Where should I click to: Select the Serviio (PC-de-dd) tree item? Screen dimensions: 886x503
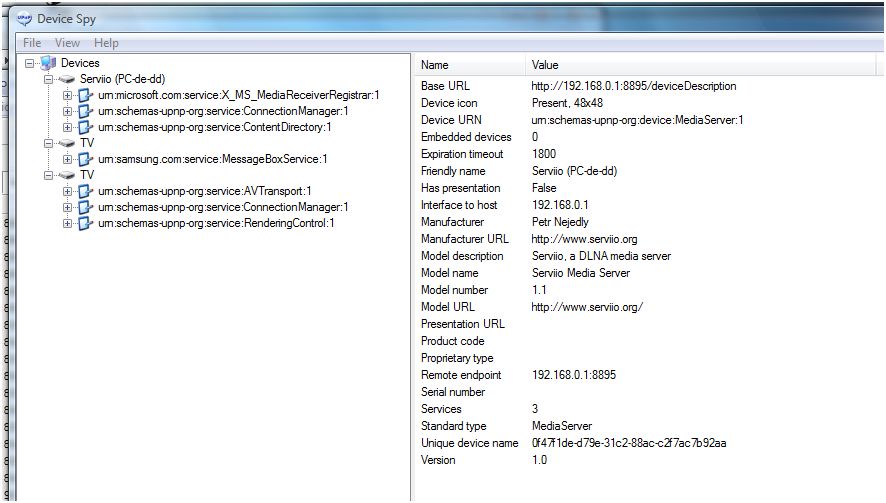123,79
